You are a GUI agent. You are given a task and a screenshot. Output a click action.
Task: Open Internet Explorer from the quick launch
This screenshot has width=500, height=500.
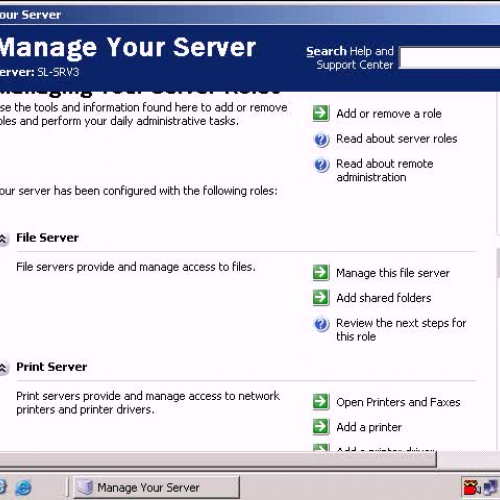(23, 488)
